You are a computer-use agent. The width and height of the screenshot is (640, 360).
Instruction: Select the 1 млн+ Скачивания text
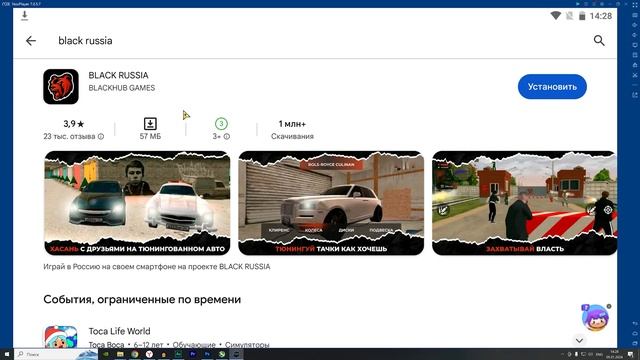tap(292, 130)
